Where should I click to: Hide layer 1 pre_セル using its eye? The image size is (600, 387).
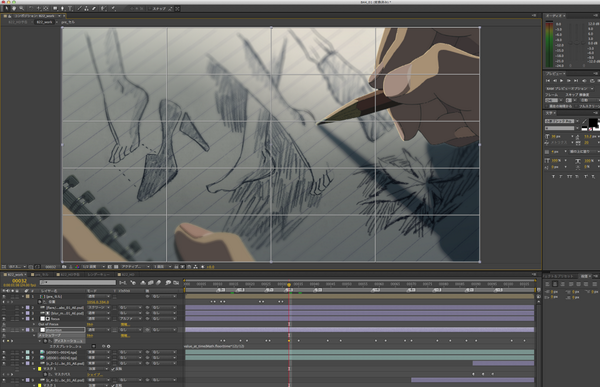pyautogui.click(x=4, y=297)
